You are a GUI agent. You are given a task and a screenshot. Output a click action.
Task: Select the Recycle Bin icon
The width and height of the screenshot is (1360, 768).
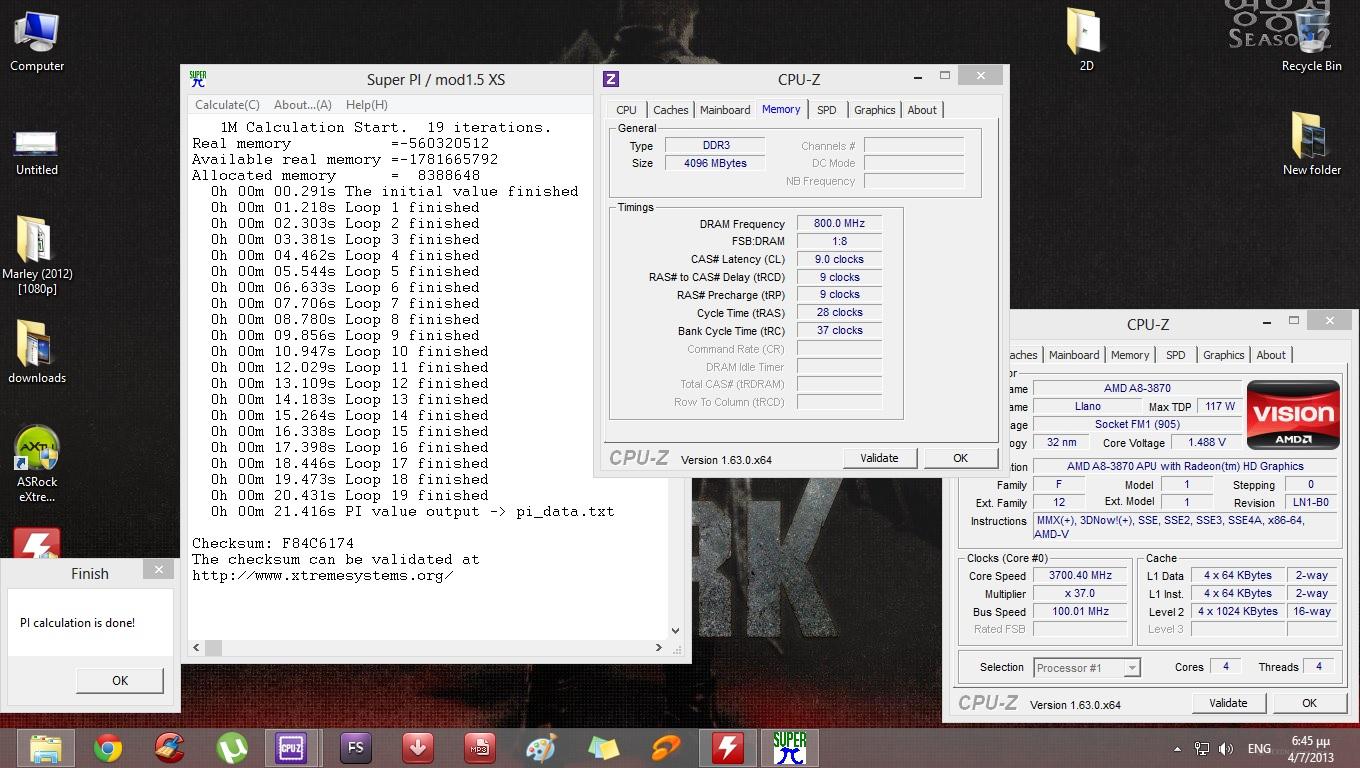point(1311,41)
